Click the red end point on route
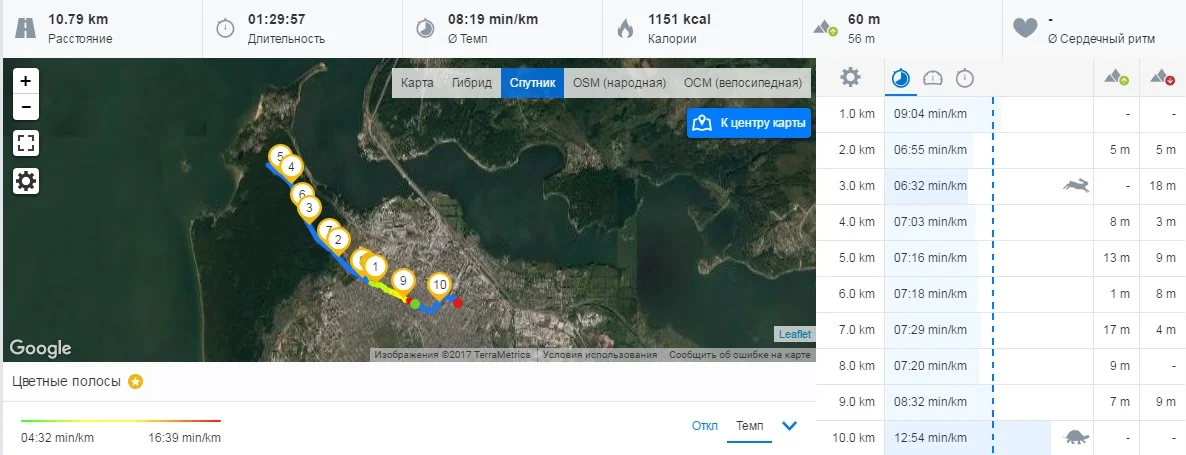The width and height of the screenshot is (1186, 455). (457, 302)
